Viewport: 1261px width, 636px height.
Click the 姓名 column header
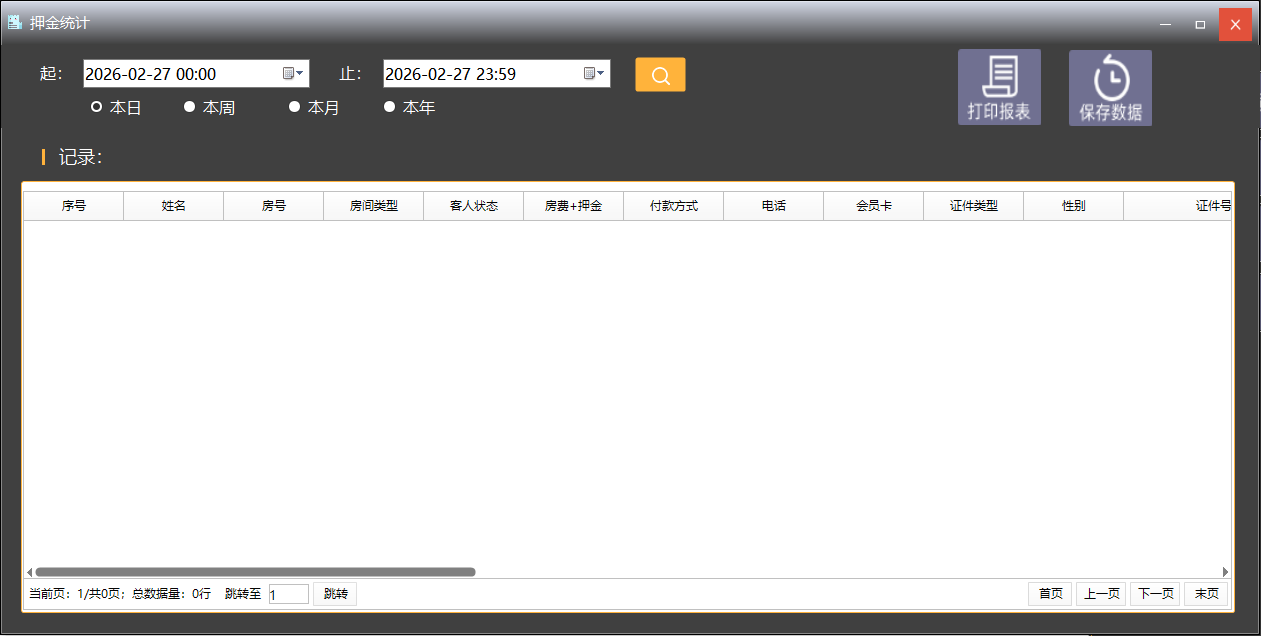click(174, 206)
